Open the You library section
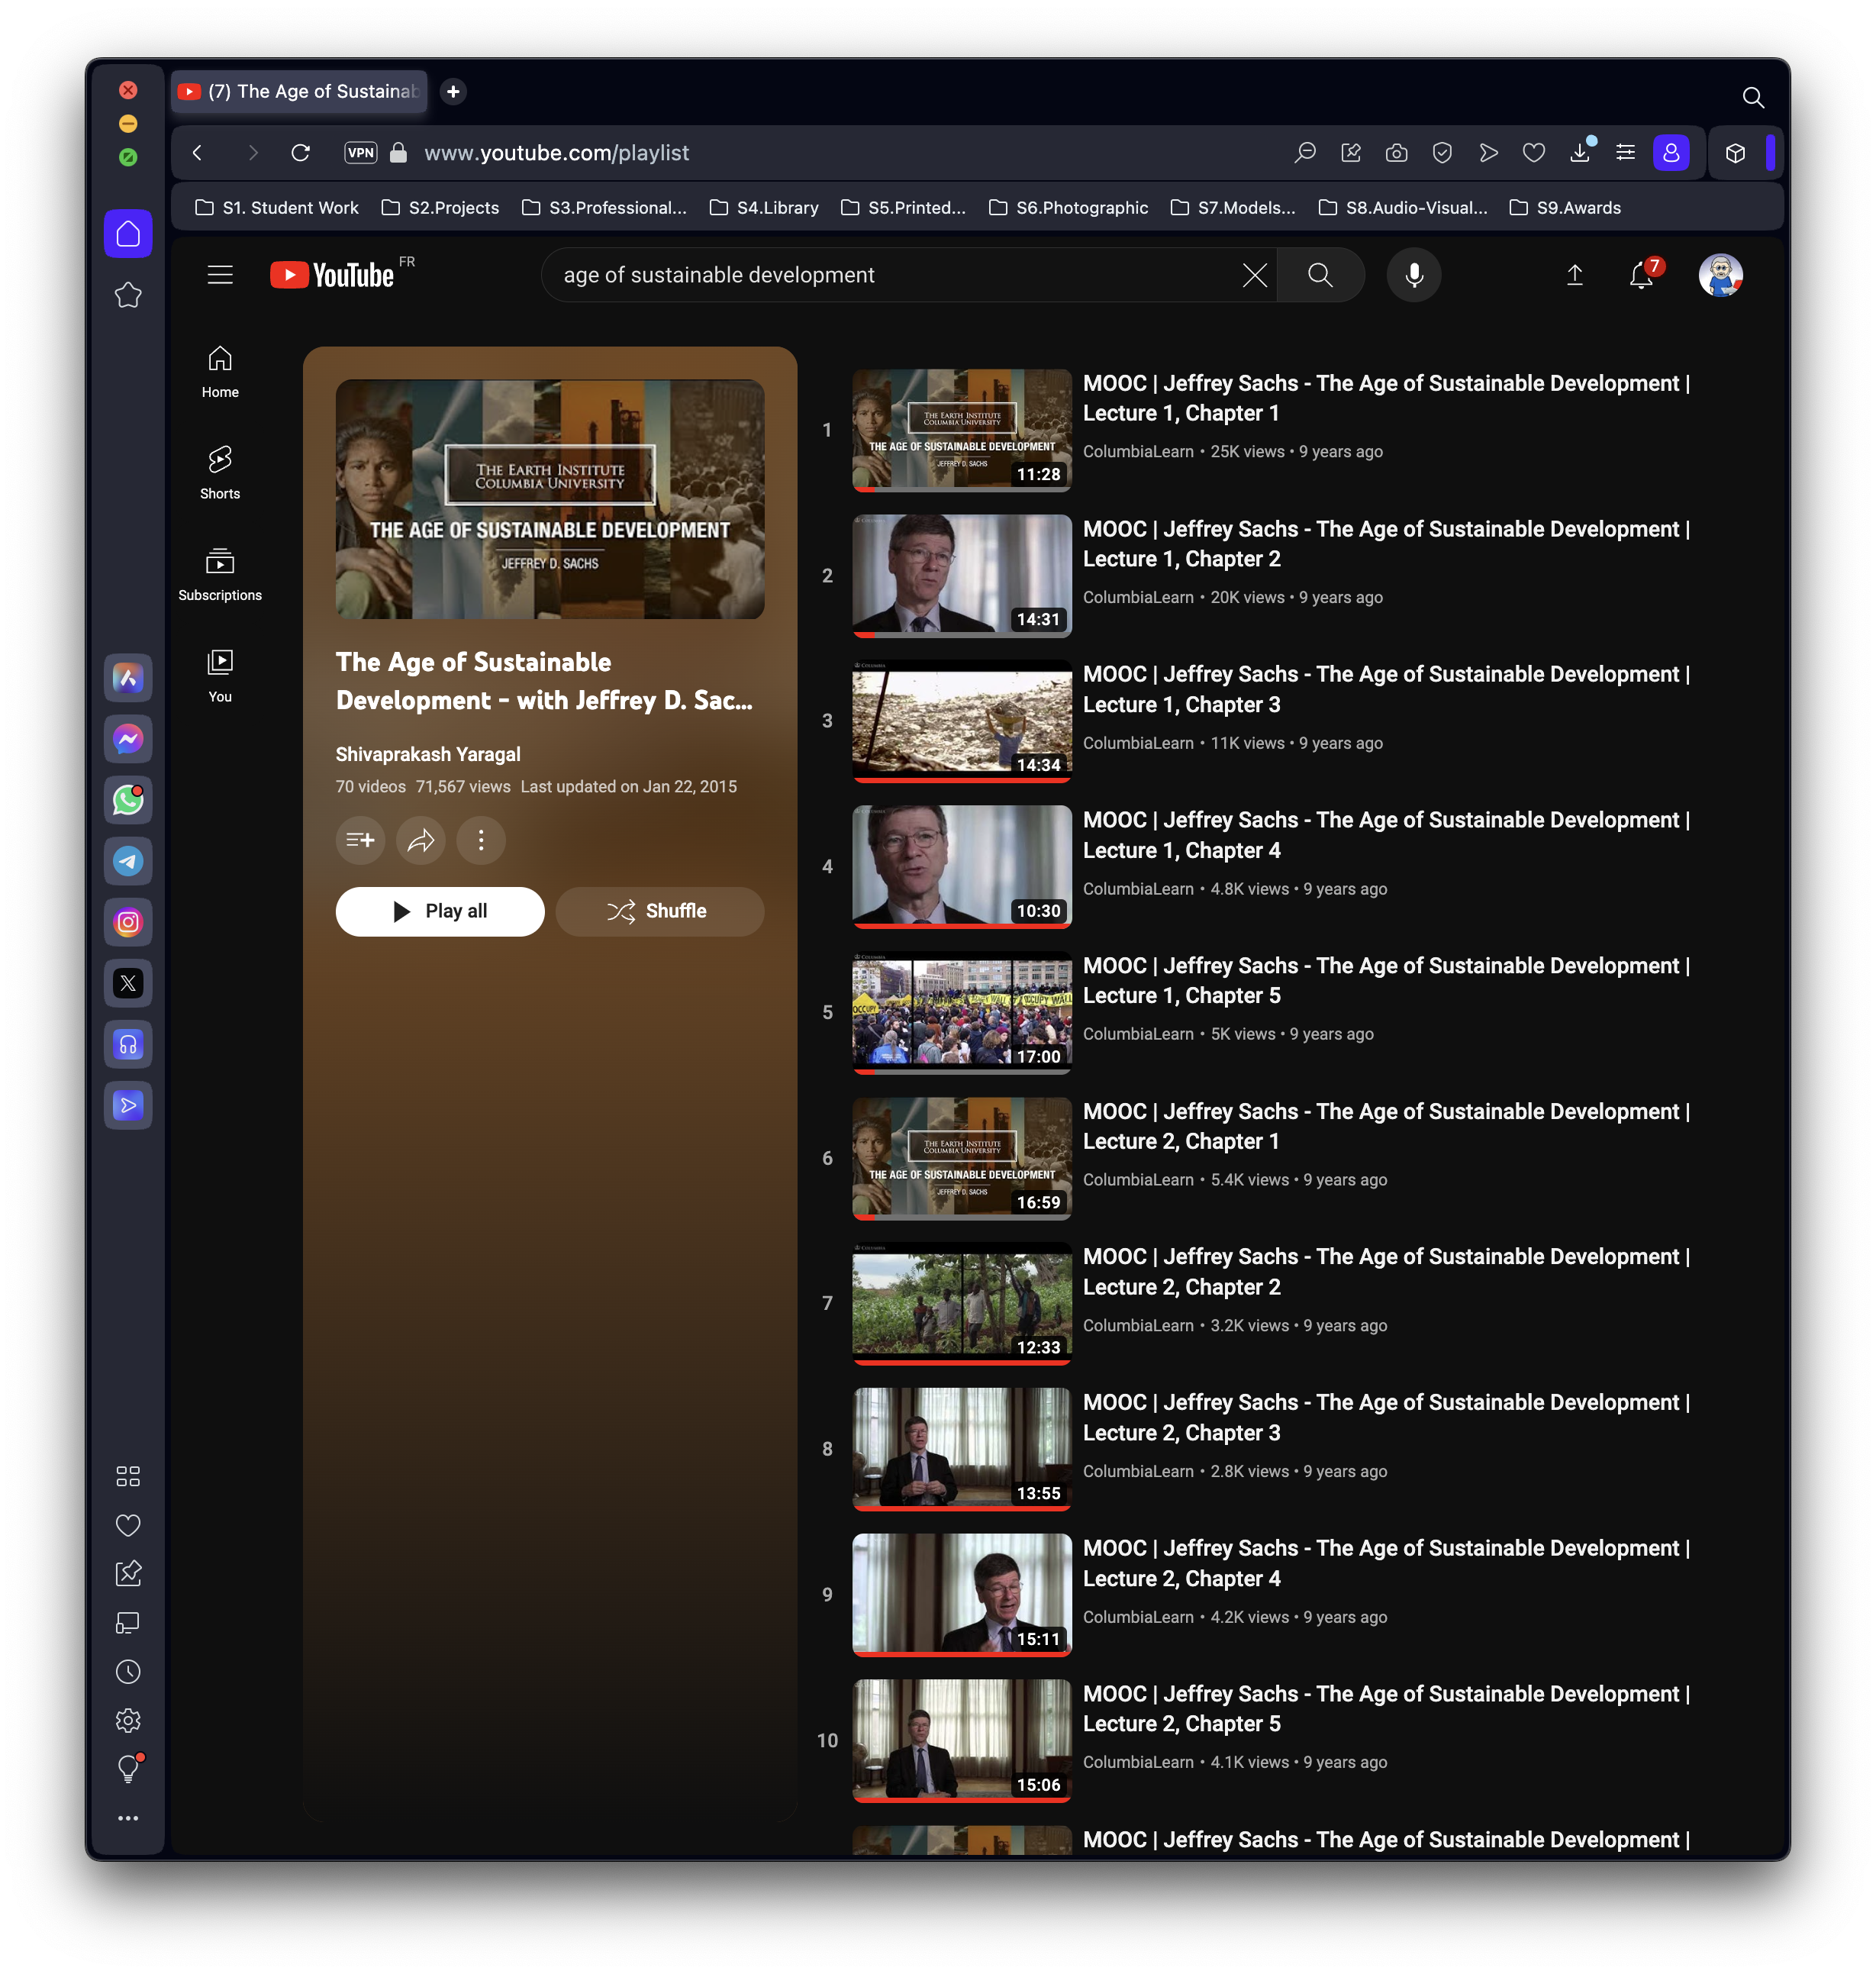 click(x=220, y=676)
